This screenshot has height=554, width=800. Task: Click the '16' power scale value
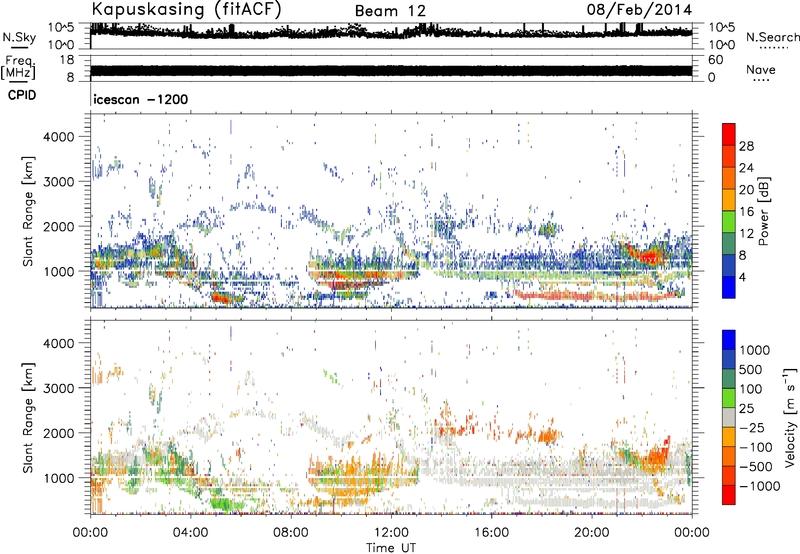coord(746,212)
